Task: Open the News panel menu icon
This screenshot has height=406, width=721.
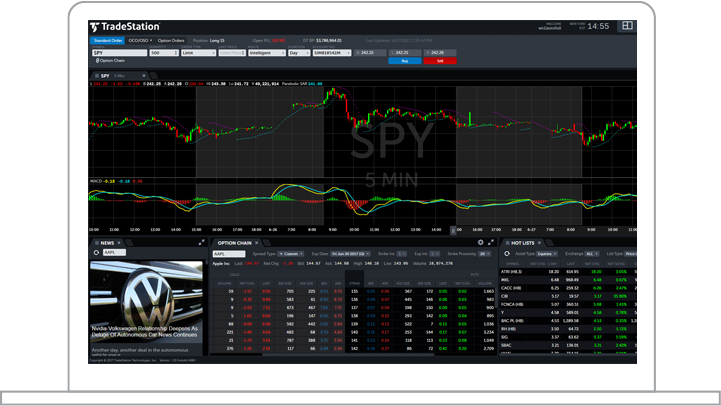Action: tap(97, 243)
